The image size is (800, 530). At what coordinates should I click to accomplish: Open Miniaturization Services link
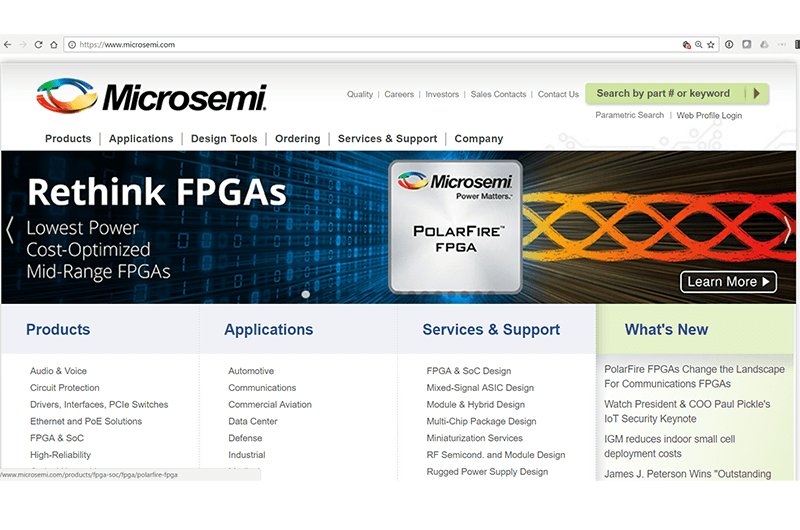[x=474, y=438]
